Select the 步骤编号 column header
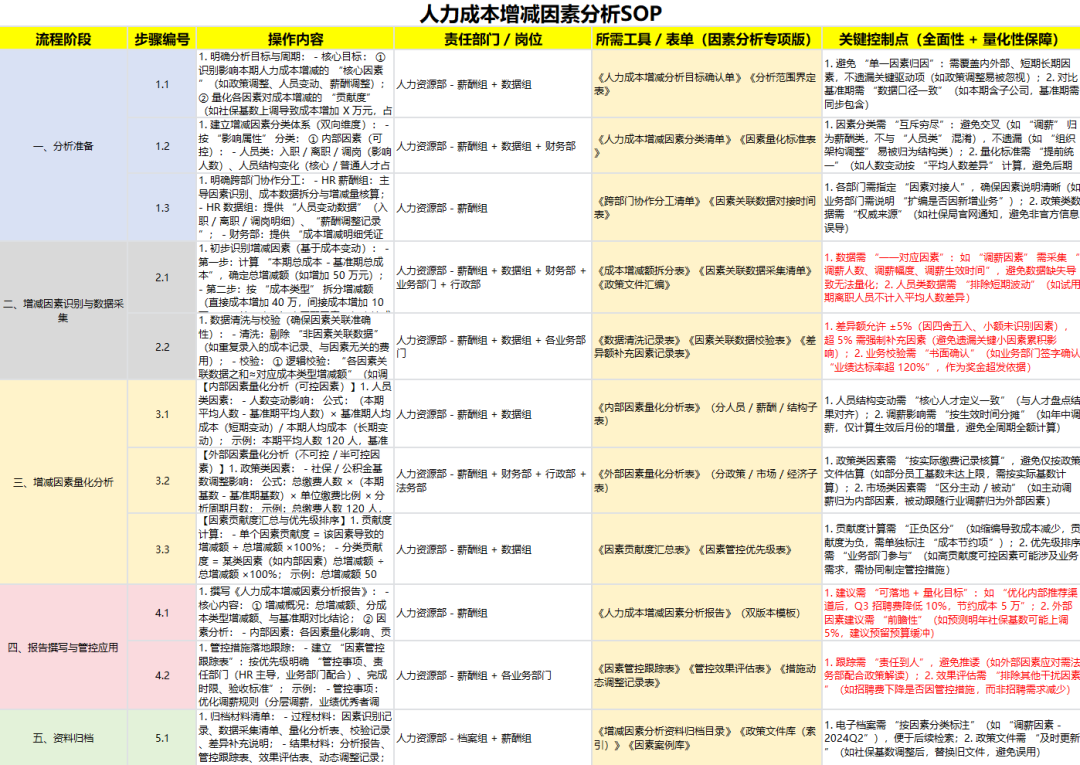The width and height of the screenshot is (1080, 765). 162,39
